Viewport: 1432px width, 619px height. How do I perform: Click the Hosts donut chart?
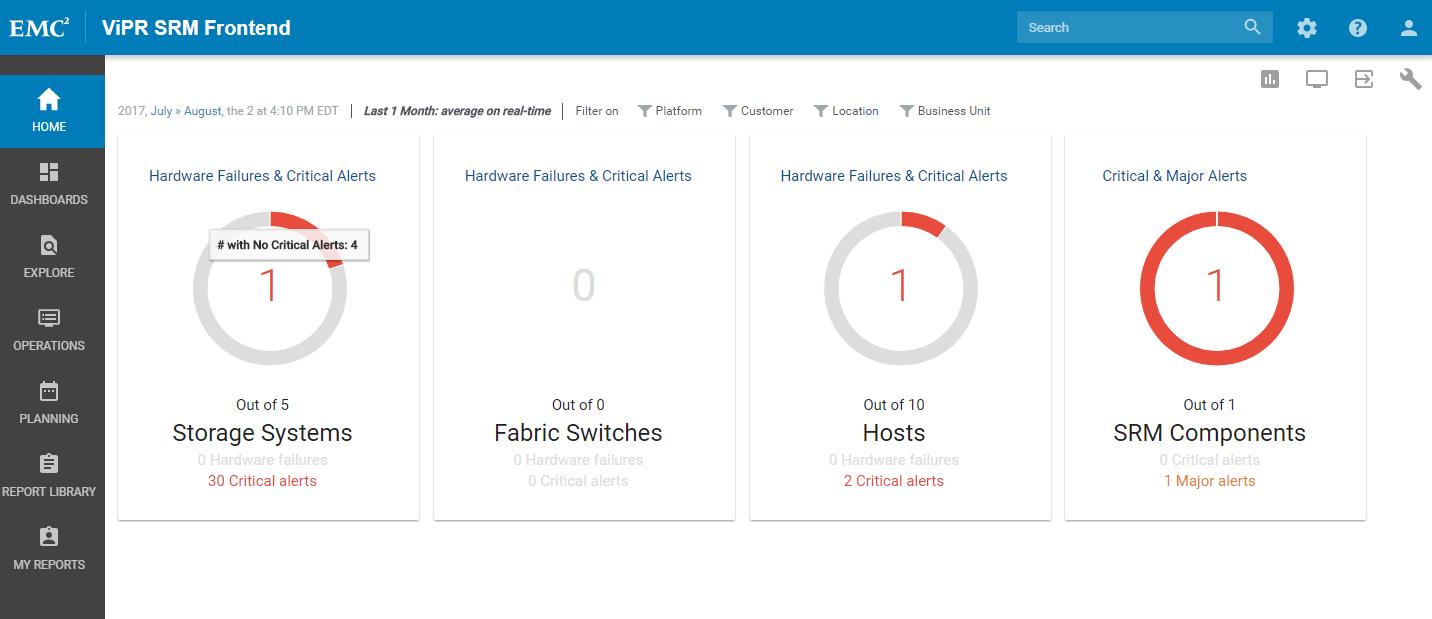[901, 288]
